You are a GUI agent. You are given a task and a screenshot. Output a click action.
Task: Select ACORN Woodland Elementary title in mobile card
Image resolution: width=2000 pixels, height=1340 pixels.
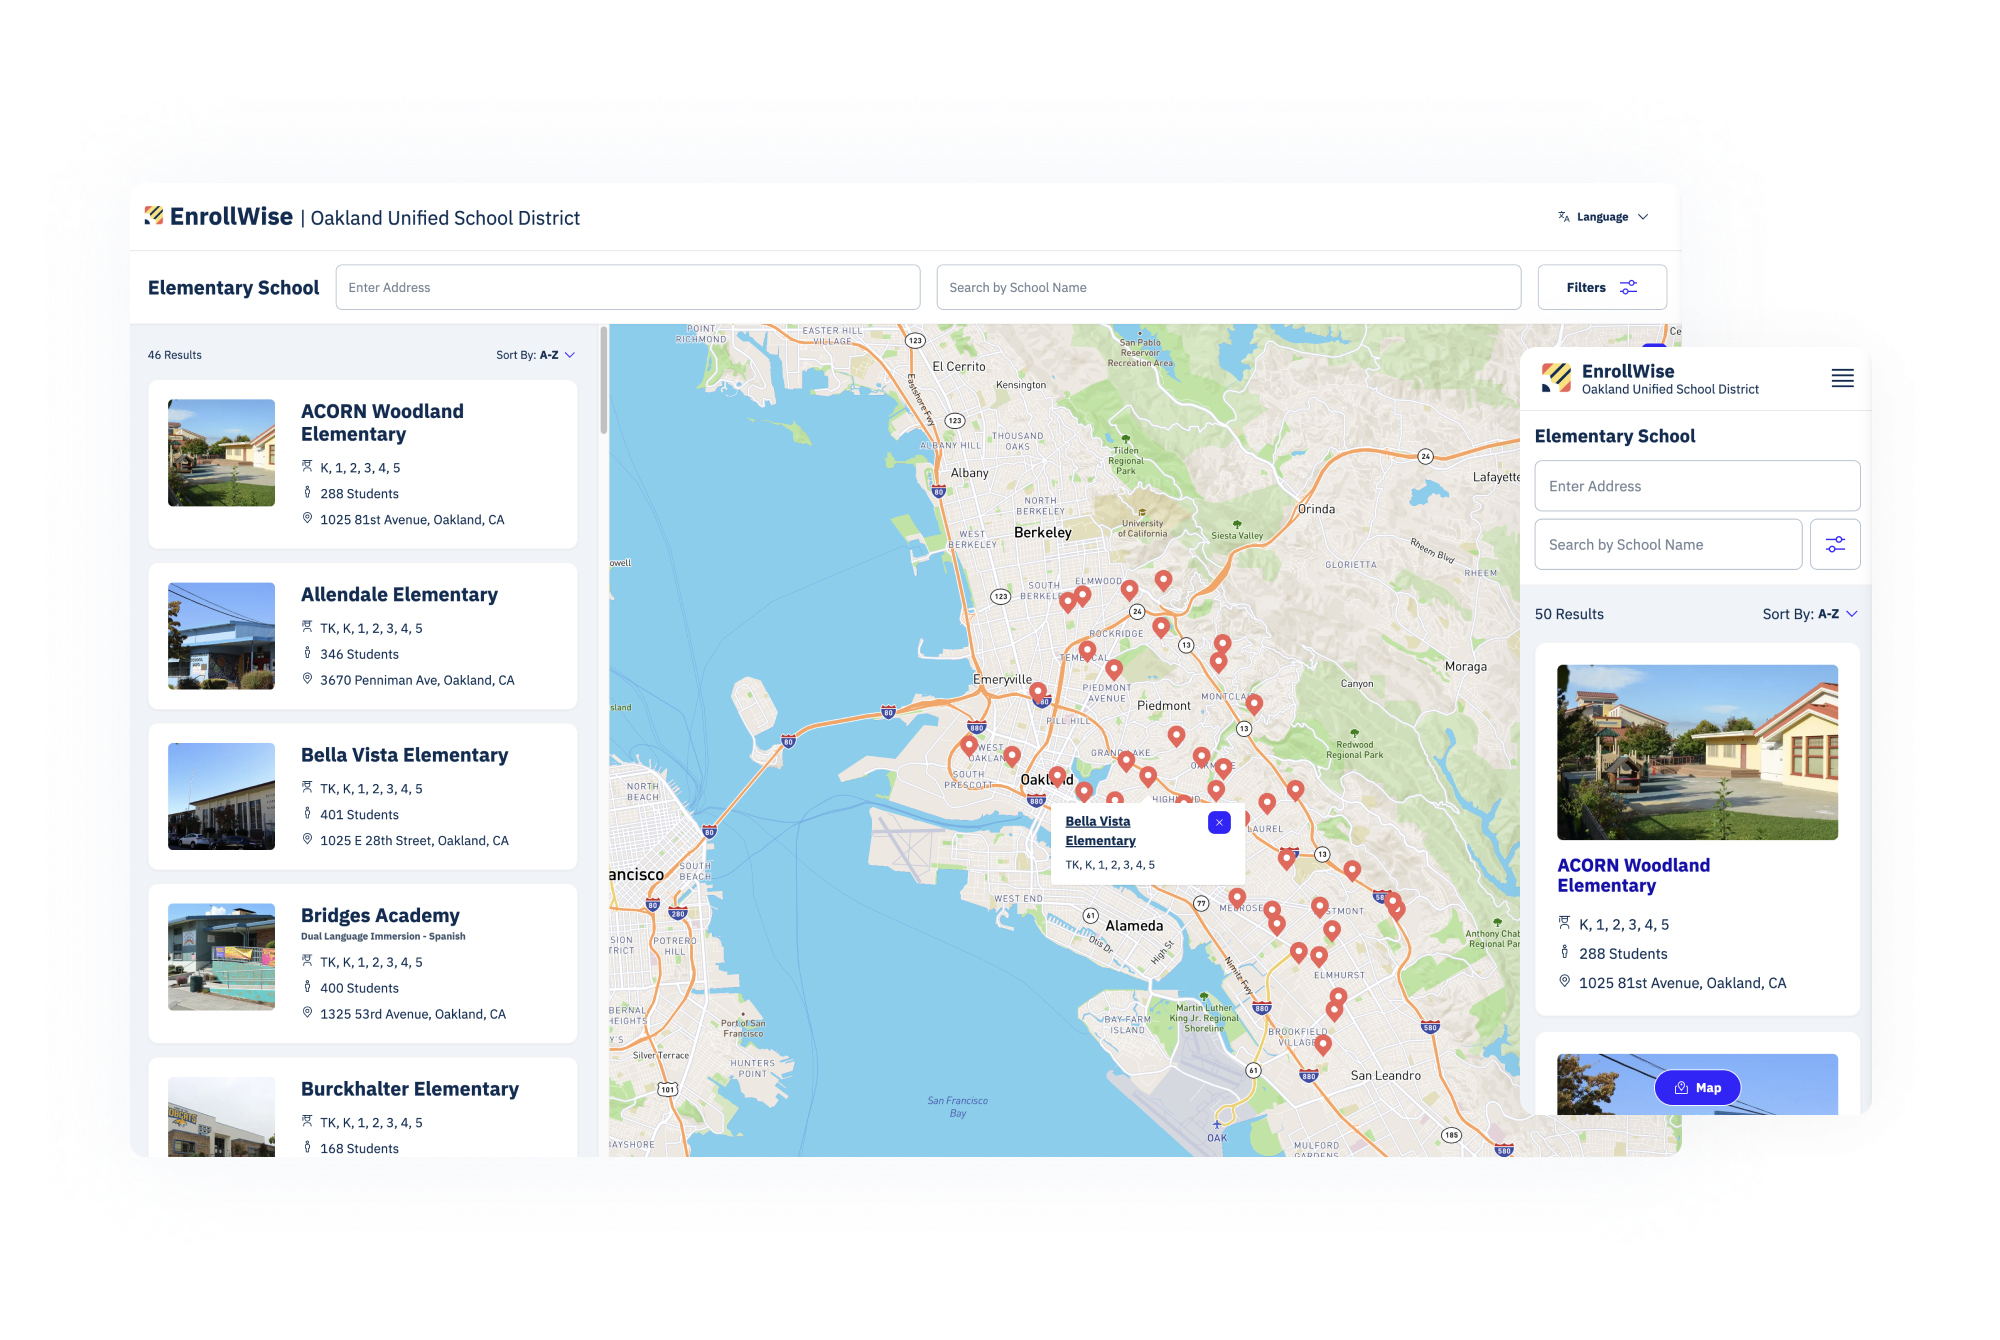(1633, 875)
